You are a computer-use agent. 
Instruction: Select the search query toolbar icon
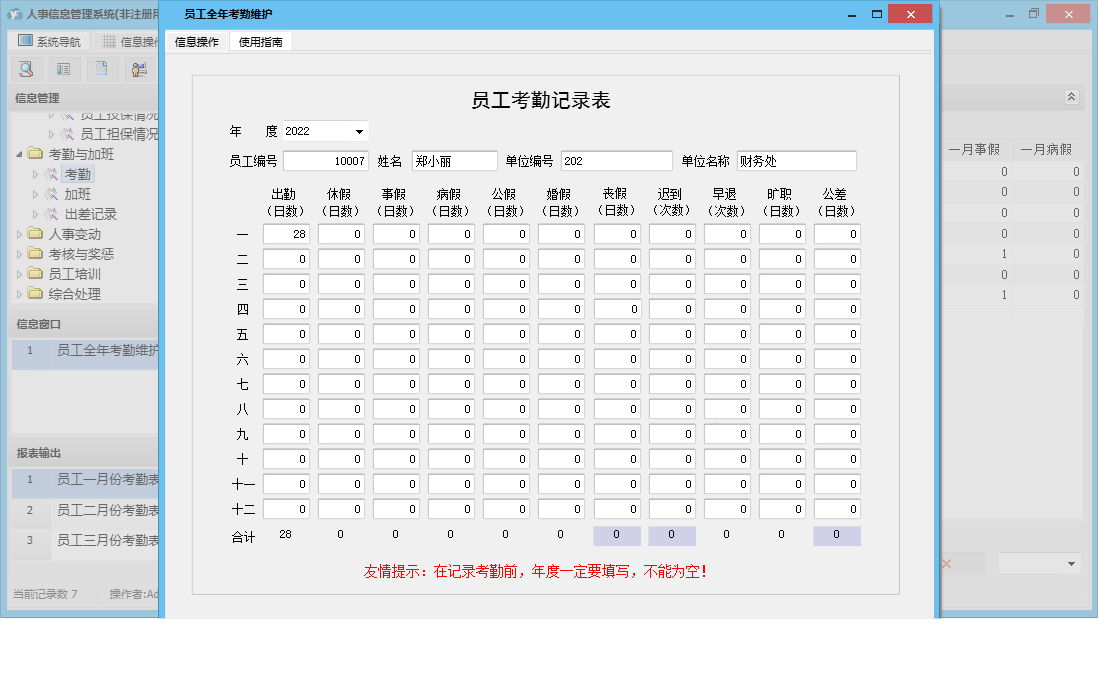pos(26,68)
